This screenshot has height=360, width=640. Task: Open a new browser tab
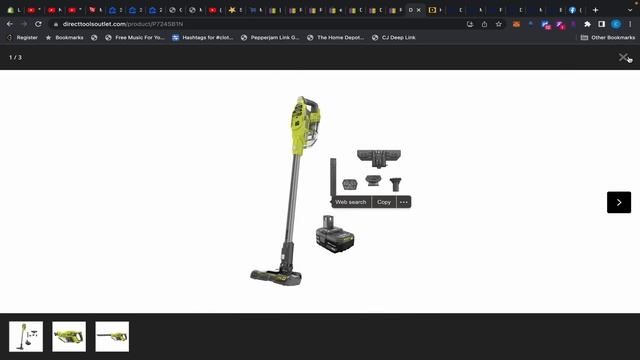click(596, 10)
